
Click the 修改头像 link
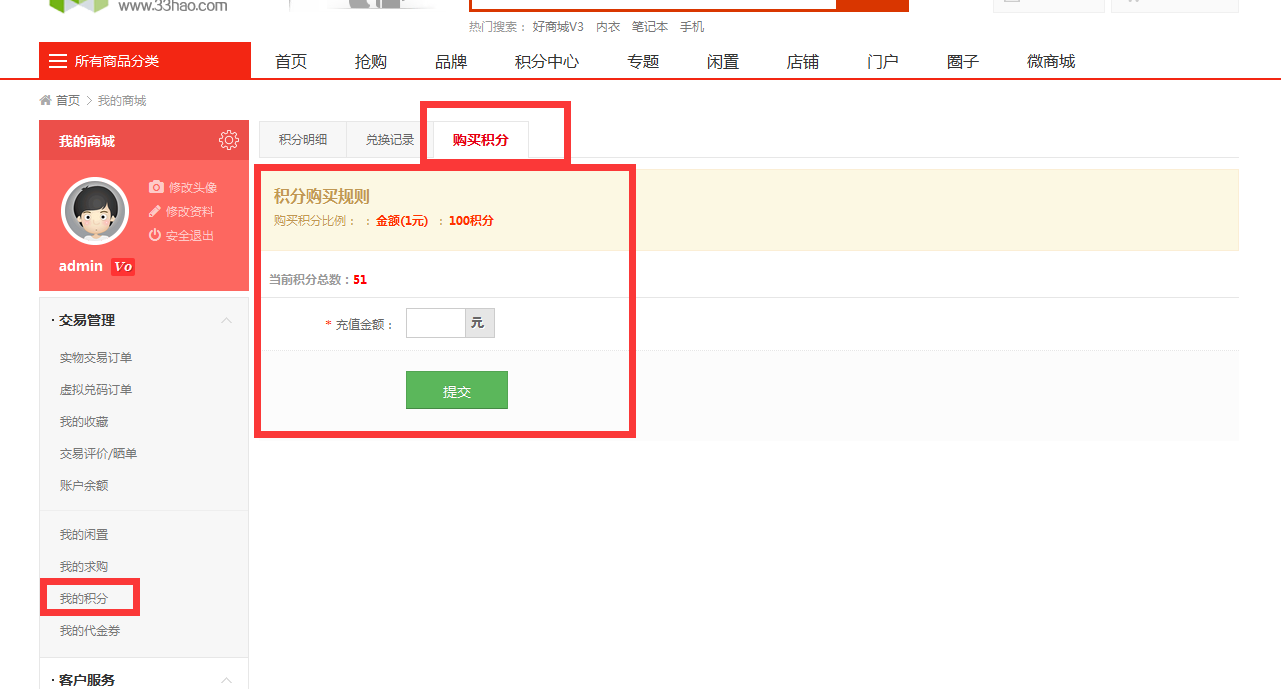192,187
